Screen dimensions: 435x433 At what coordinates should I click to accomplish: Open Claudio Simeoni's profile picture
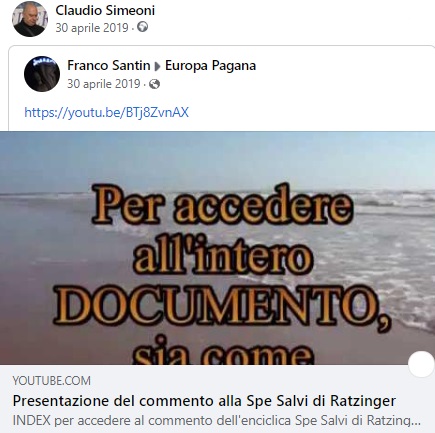coord(30,19)
